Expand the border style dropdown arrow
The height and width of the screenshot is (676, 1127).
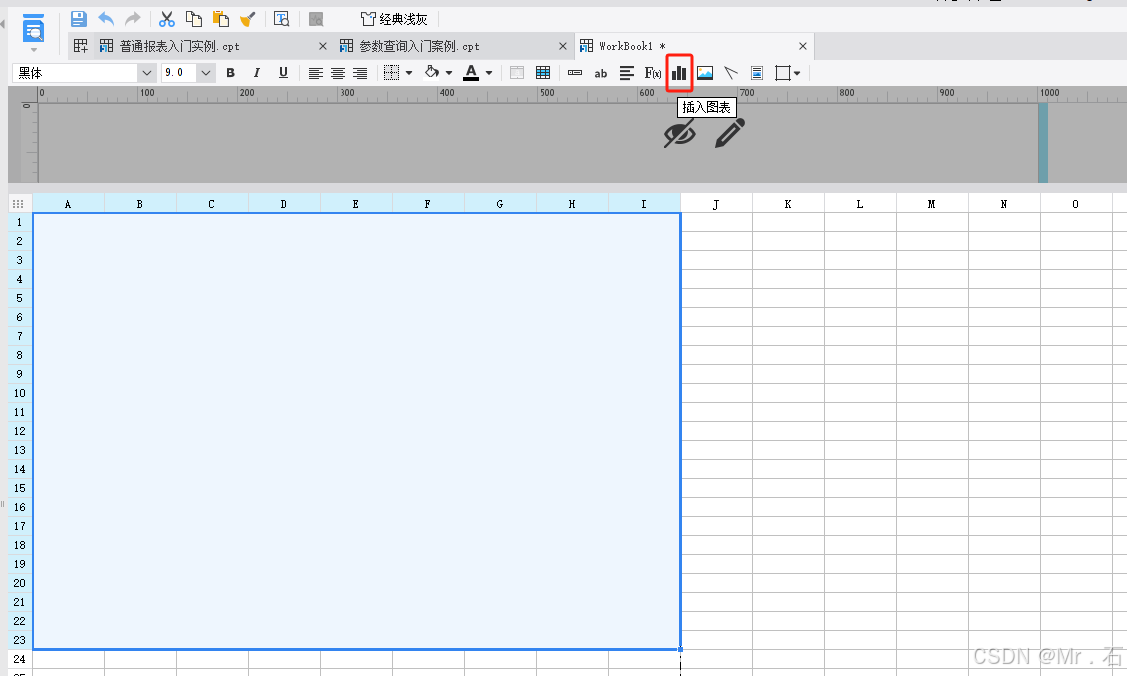pyautogui.click(x=409, y=73)
